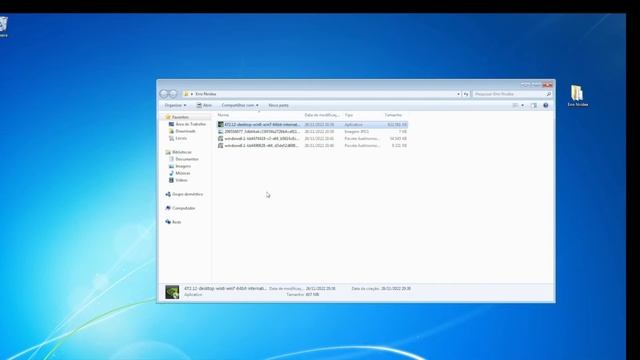Open the address bar history dropdown arrow
This screenshot has width=640, height=360.
coord(458,94)
